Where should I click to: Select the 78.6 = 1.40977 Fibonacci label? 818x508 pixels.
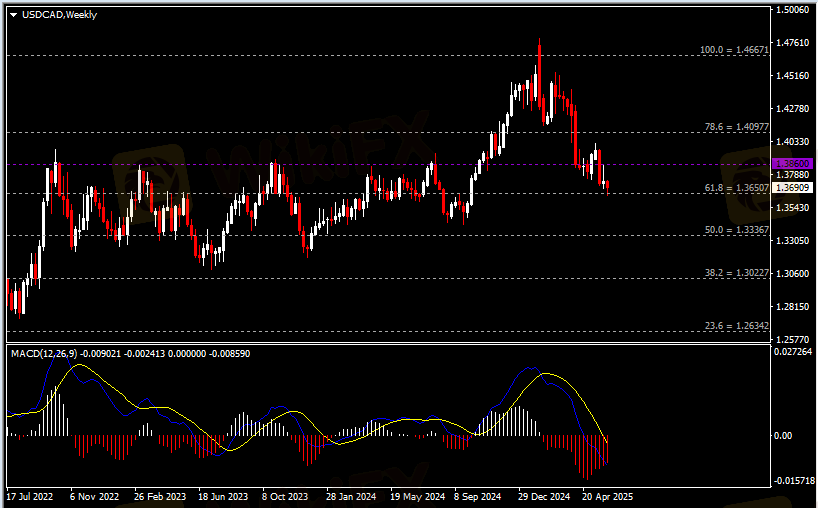tap(737, 127)
